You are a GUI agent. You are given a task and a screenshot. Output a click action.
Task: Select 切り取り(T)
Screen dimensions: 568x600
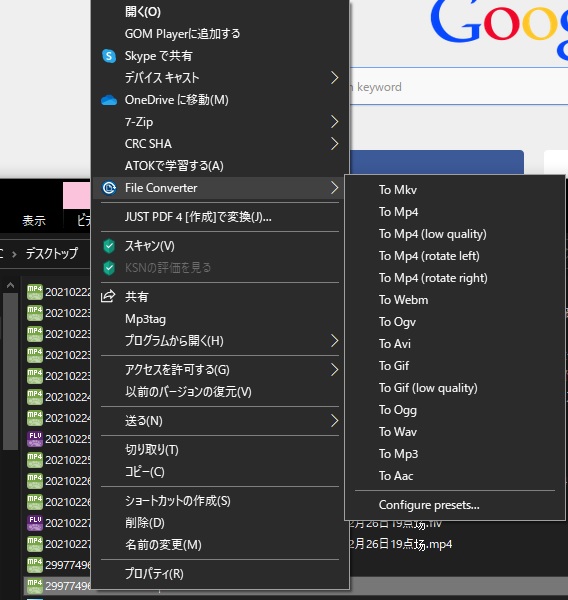pos(220,450)
